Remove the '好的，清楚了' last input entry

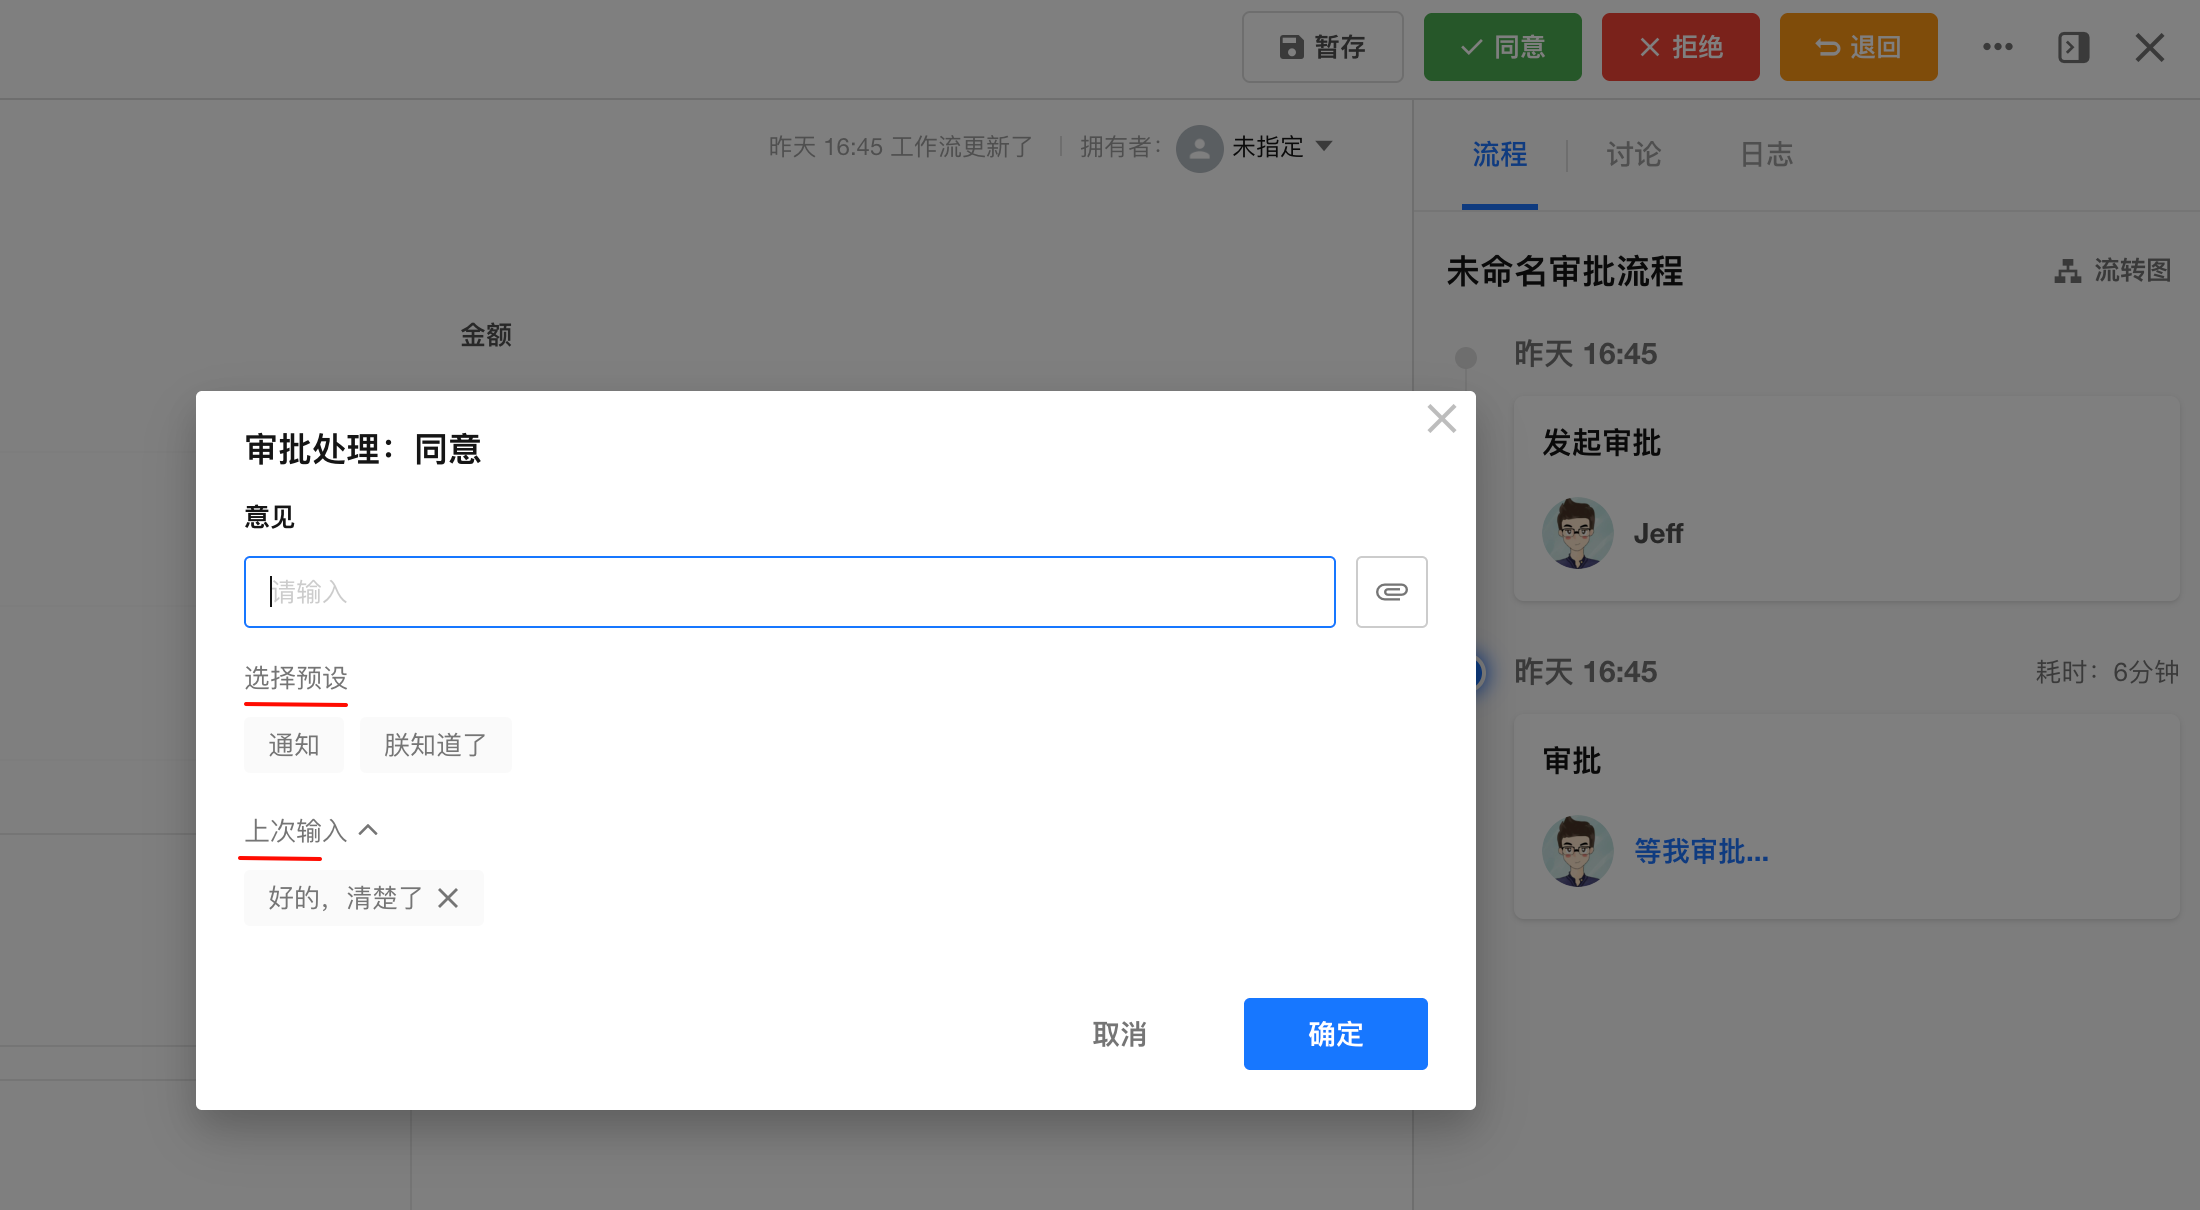[x=448, y=898]
